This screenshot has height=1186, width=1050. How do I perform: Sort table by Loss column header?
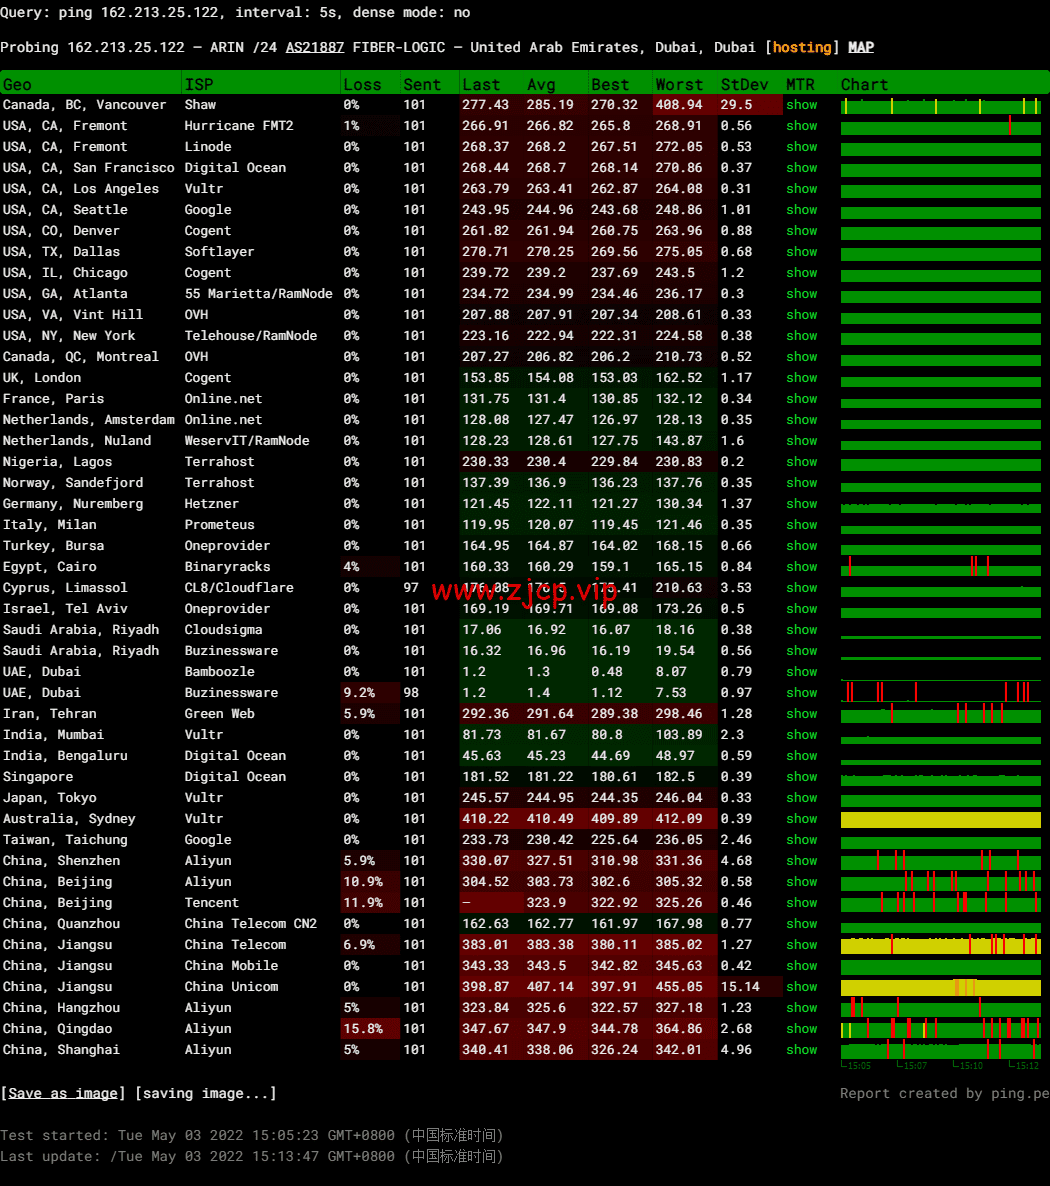(x=362, y=85)
